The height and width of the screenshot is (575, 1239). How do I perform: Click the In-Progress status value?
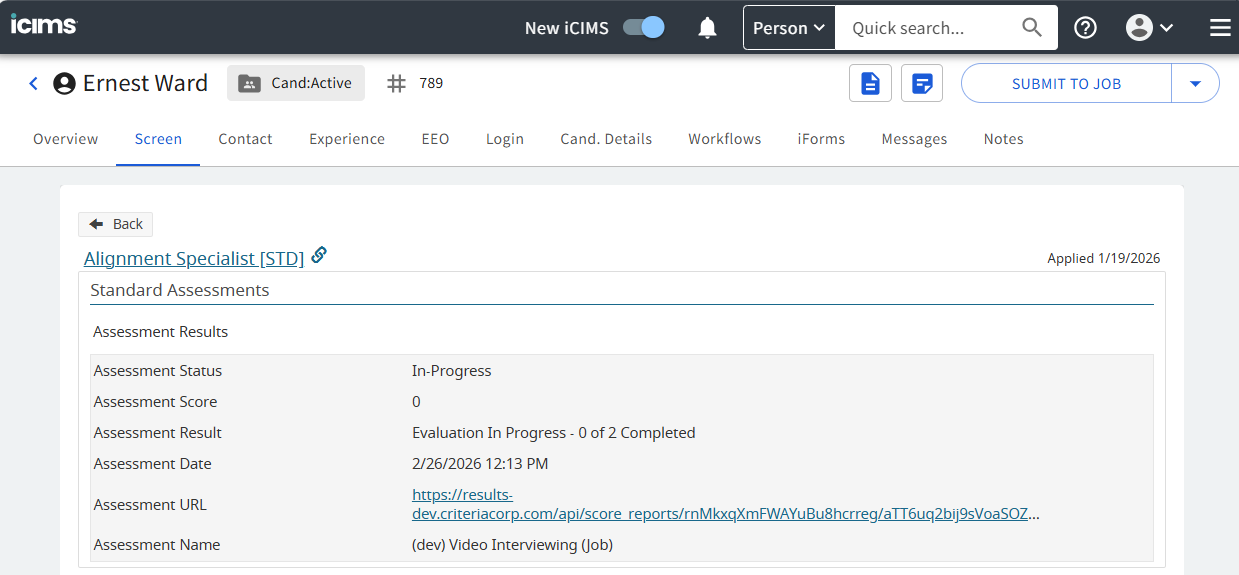452,371
